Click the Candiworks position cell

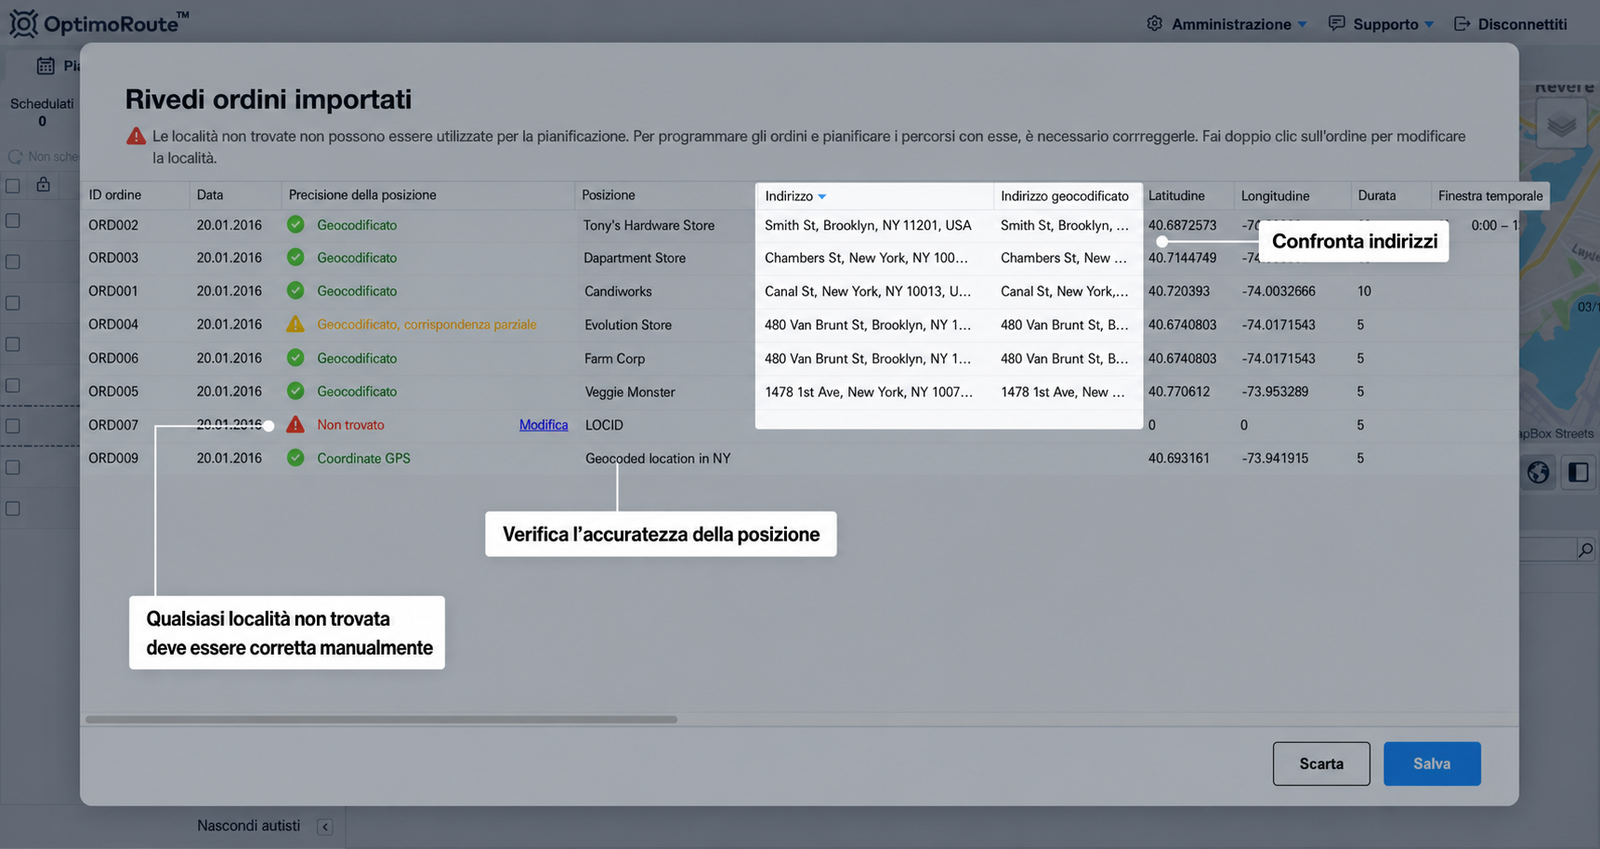pos(618,291)
